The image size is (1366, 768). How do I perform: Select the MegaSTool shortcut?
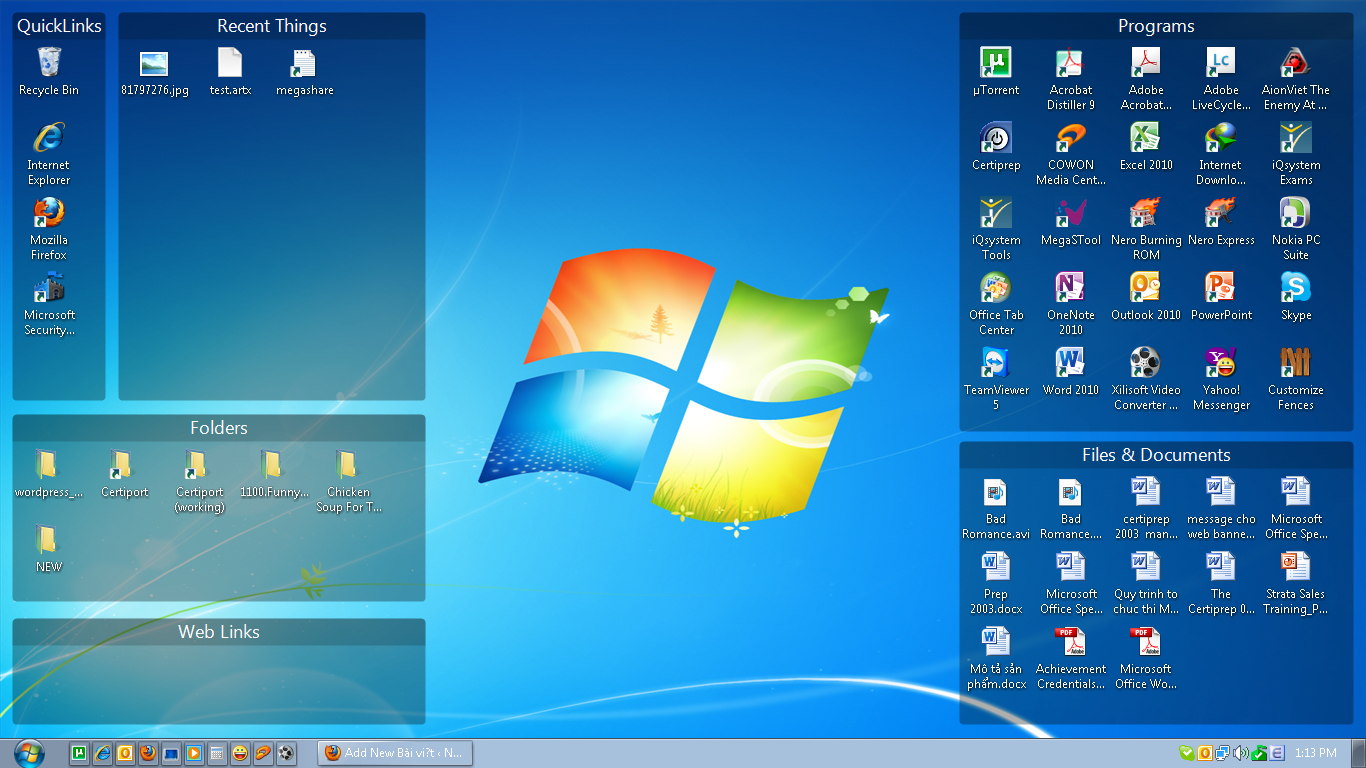[x=1071, y=221]
